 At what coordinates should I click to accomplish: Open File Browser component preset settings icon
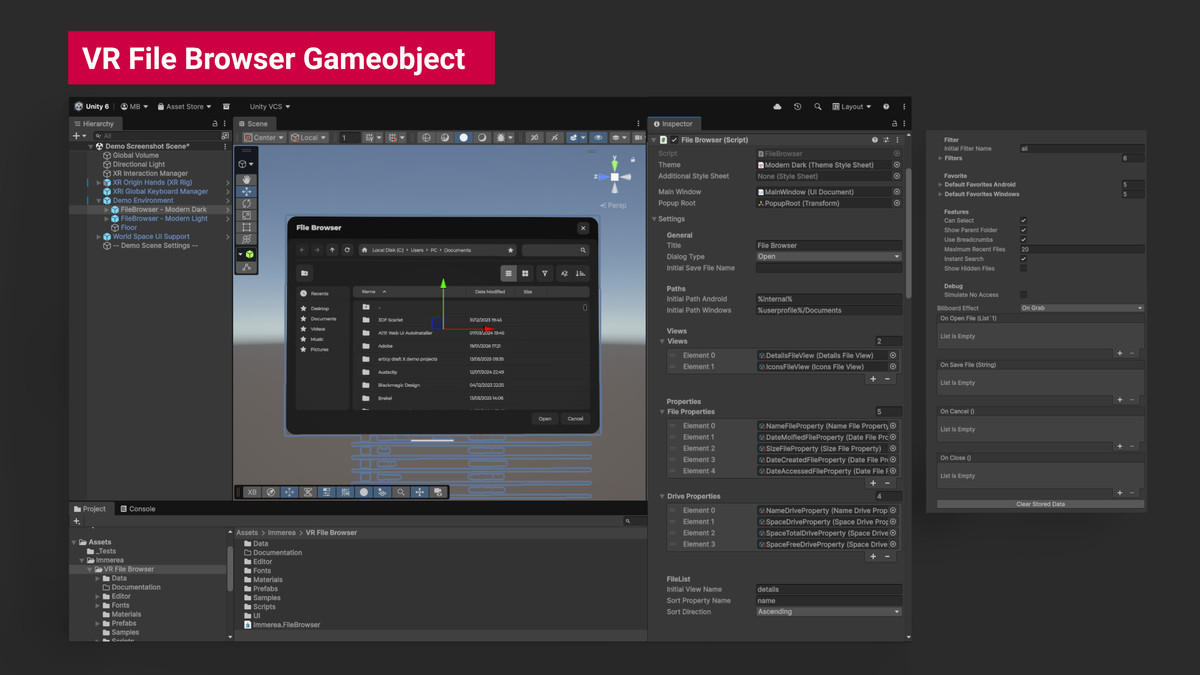[x=886, y=140]
